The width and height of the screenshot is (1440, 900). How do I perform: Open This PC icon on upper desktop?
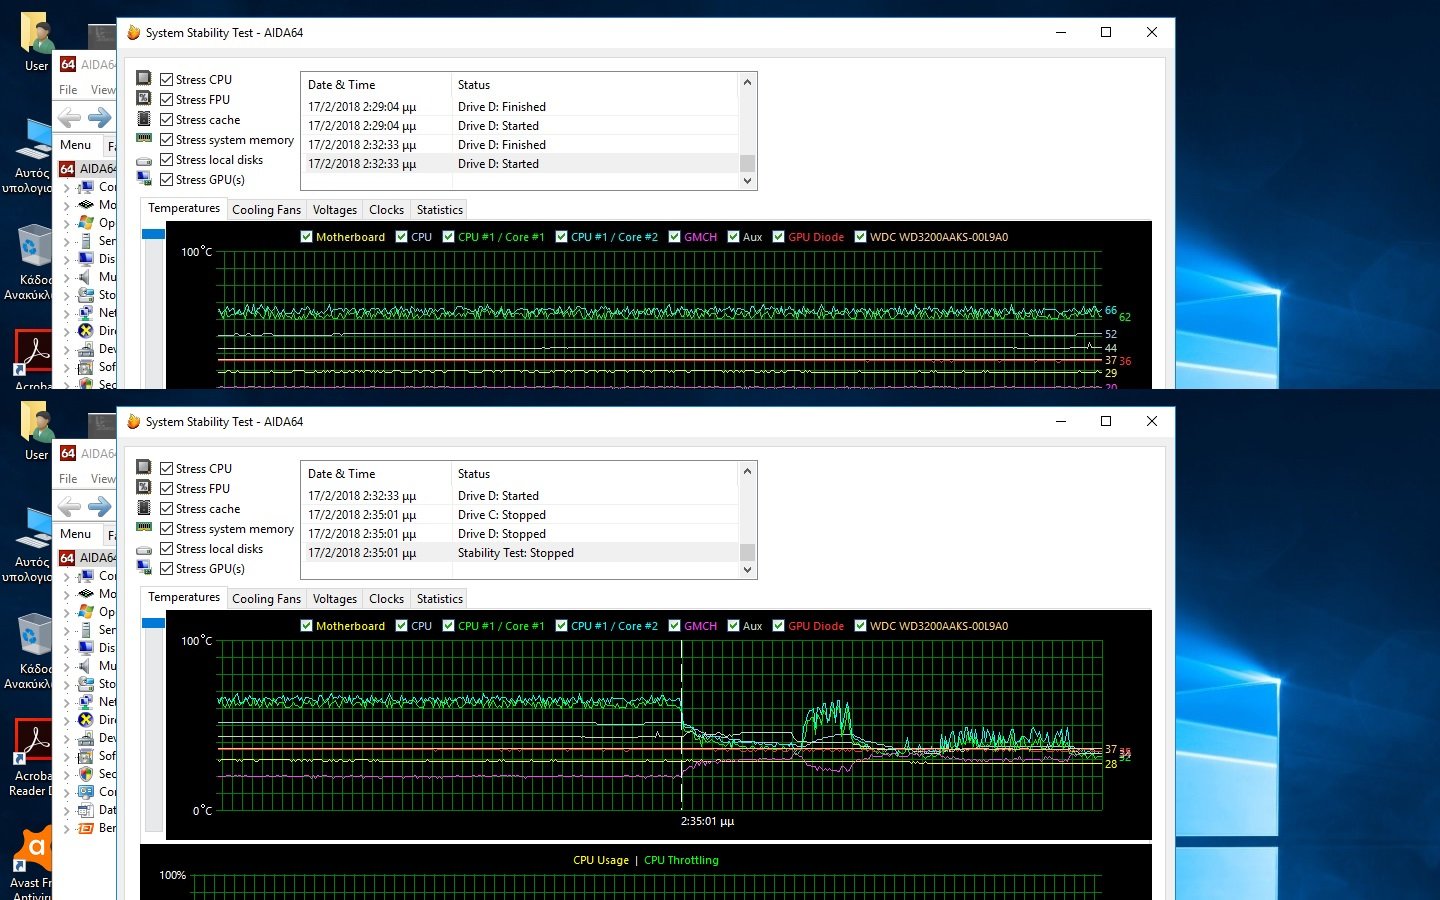33,139
